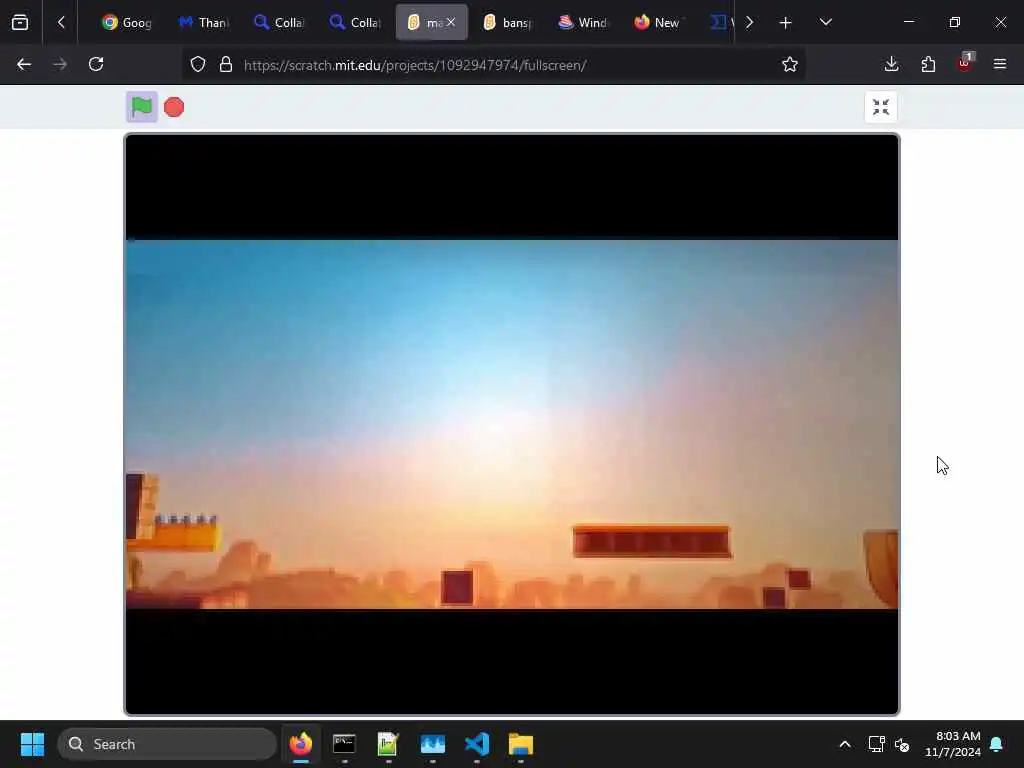Switch to the Google tab
Viewport: 1024px width, 768px height.
tap(127, 22)
